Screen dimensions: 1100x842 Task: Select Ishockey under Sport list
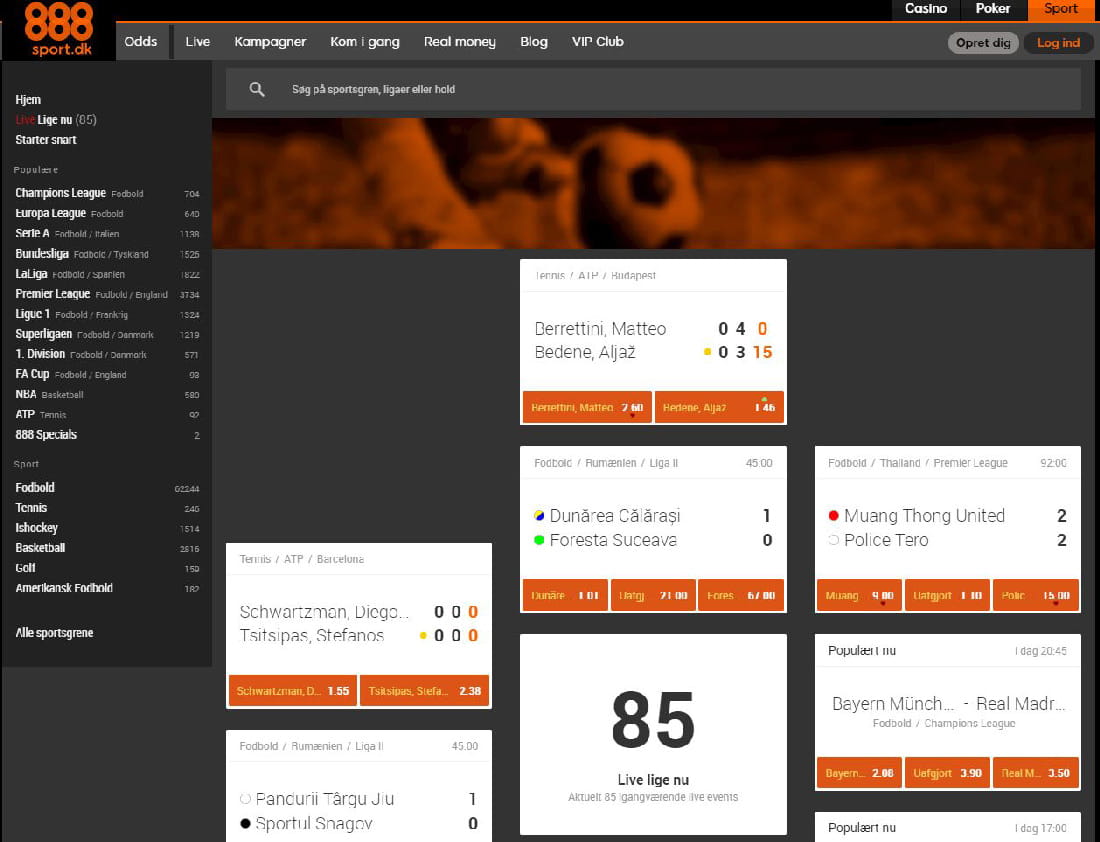107,528
